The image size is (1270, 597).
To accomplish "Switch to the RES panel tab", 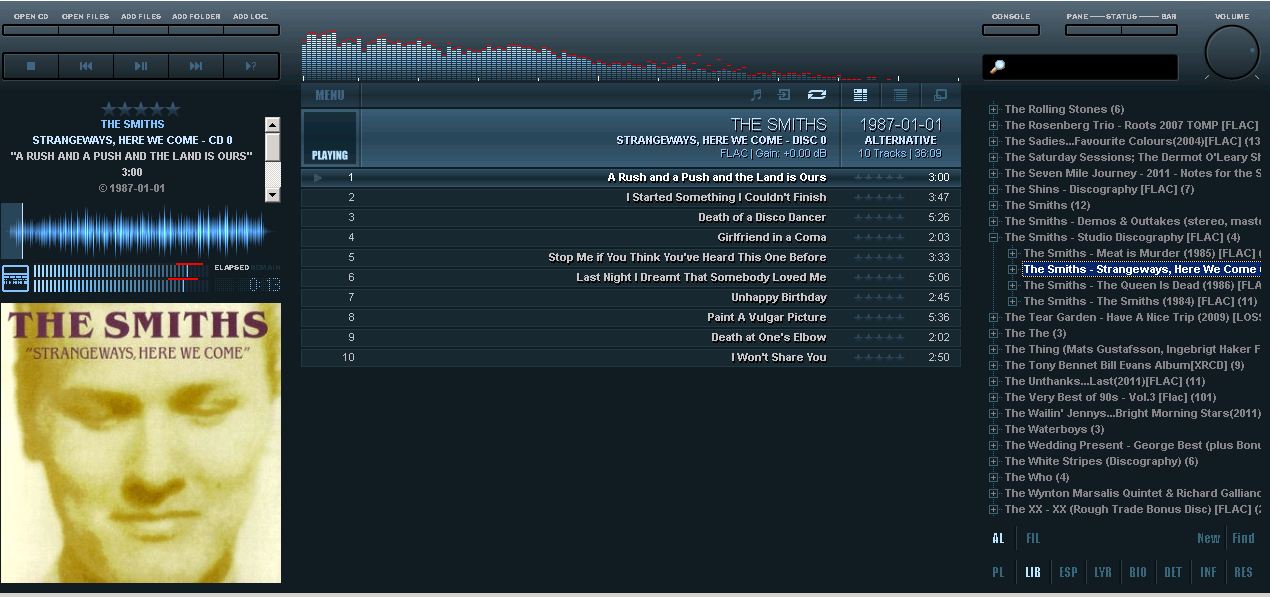I will coord(1243,572).
